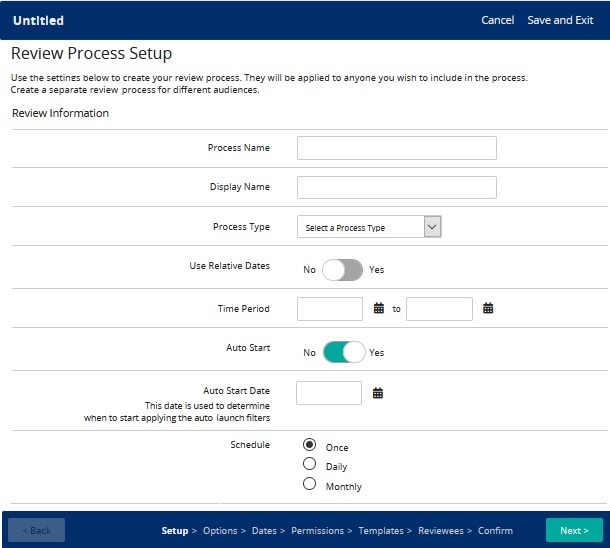The image size is (610, 548).
Task: Select the Monthly schedule option
Action: 309,483
